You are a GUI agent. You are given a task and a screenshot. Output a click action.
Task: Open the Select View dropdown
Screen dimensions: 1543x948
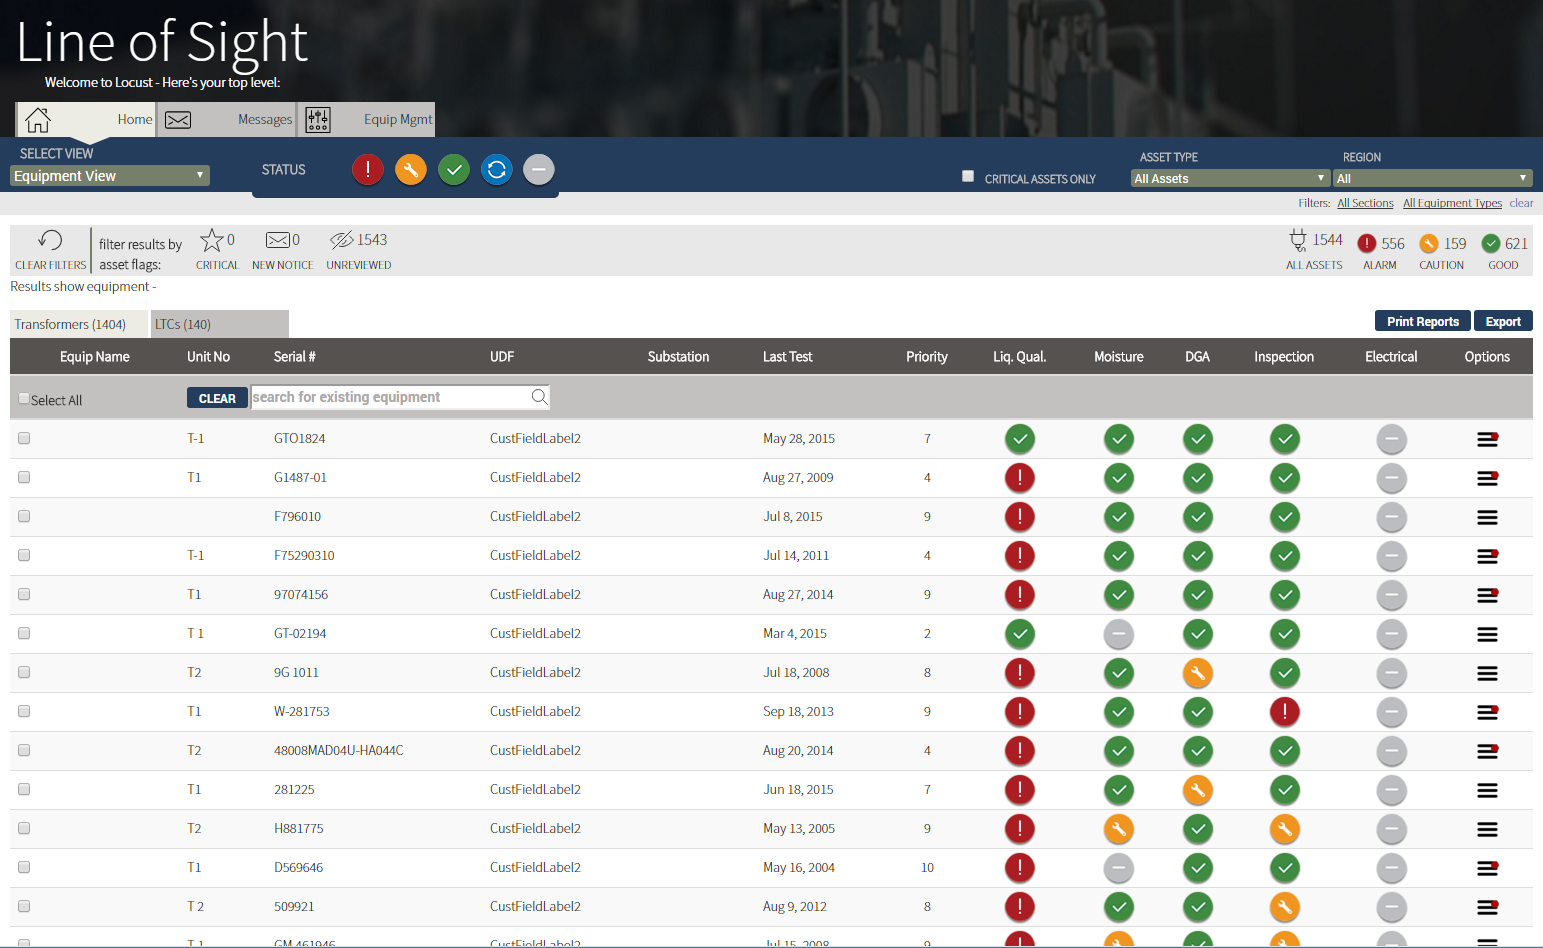(x=108, y=175)
